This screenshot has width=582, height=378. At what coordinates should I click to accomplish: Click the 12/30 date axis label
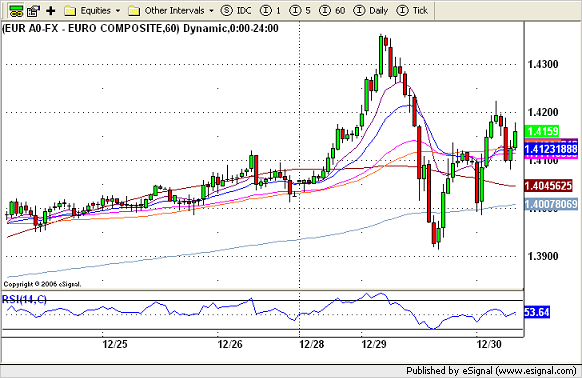click(x=489, y=344)
